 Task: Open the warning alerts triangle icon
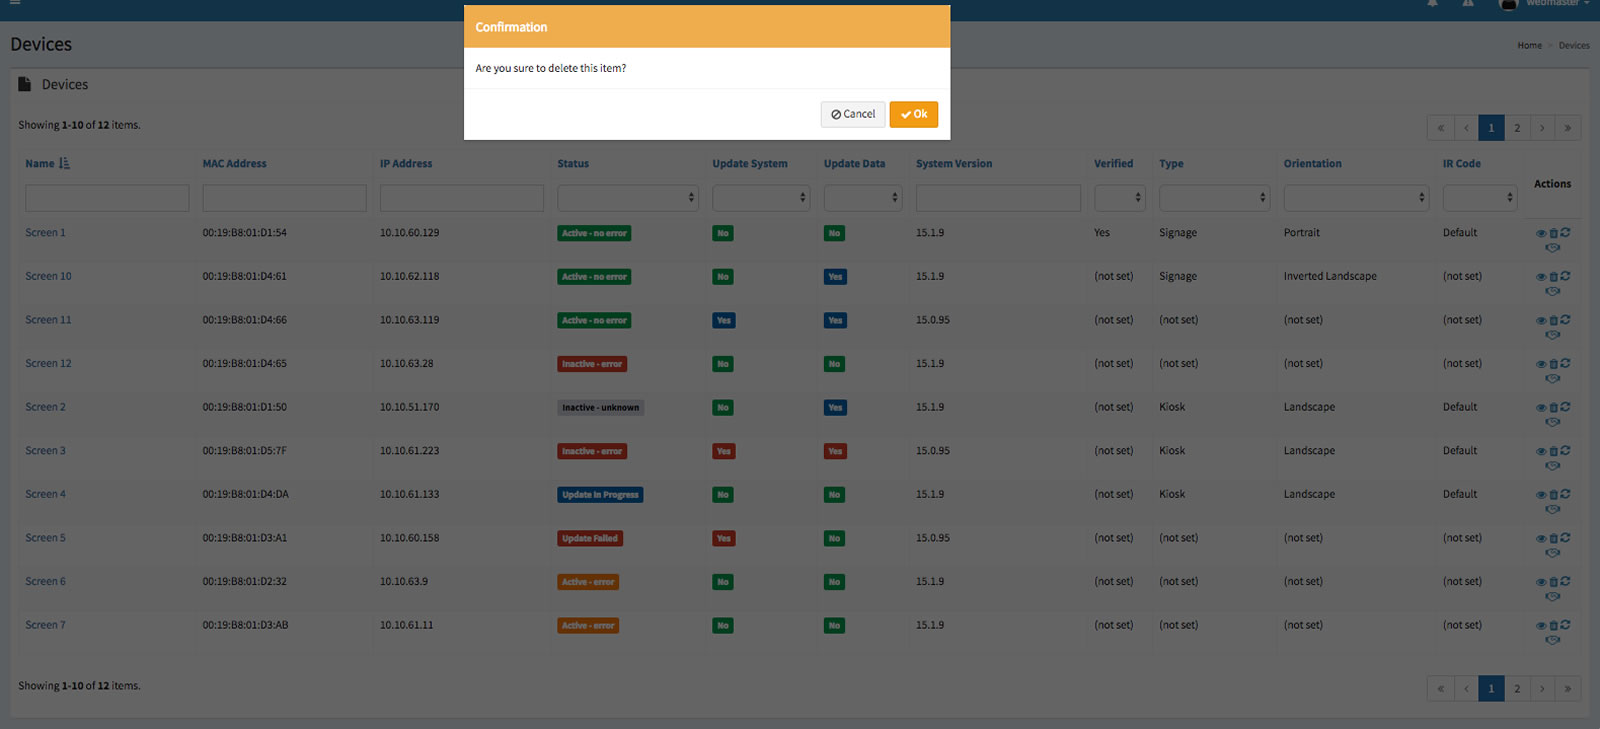(x=1468, y=4)
